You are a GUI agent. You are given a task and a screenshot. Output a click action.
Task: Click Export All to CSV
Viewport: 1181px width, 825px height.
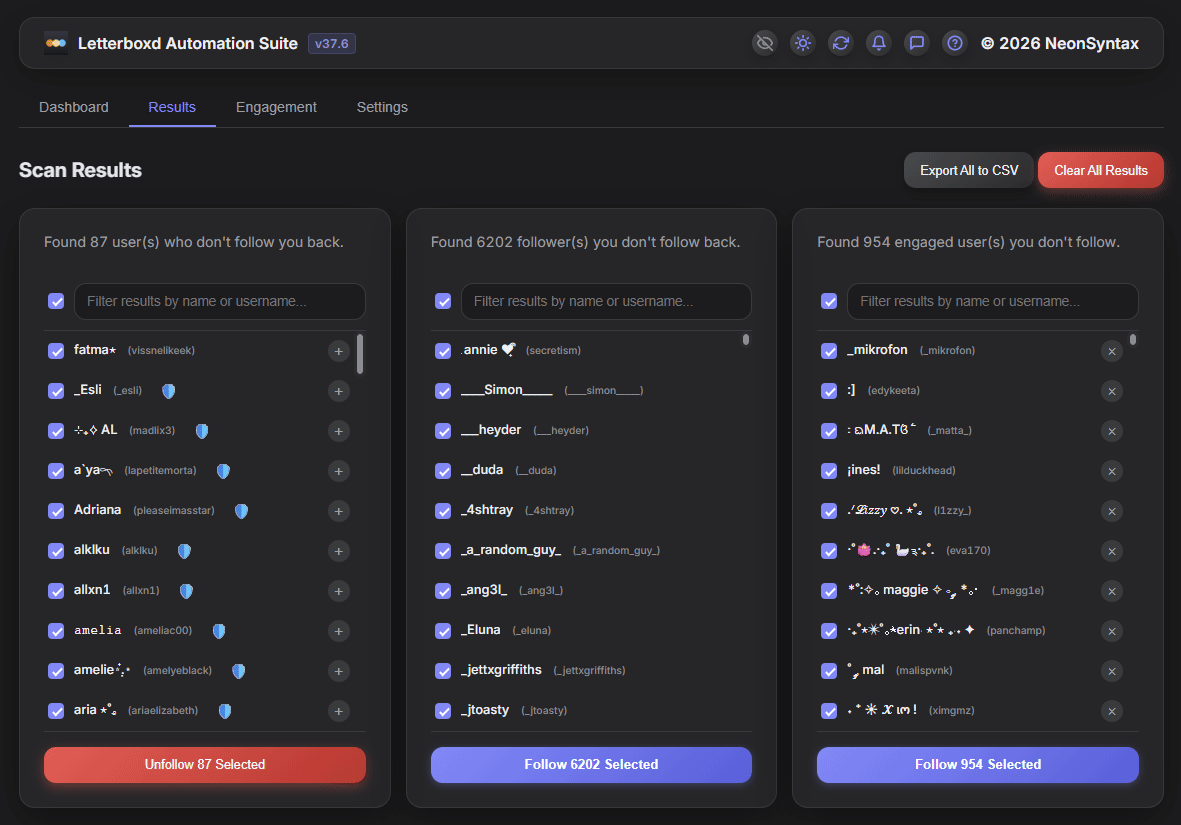969,170
